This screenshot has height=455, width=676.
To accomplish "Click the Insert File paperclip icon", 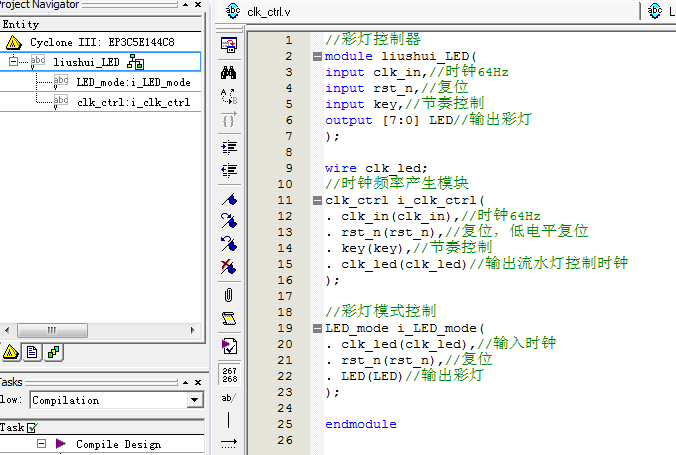I will 229,294.
